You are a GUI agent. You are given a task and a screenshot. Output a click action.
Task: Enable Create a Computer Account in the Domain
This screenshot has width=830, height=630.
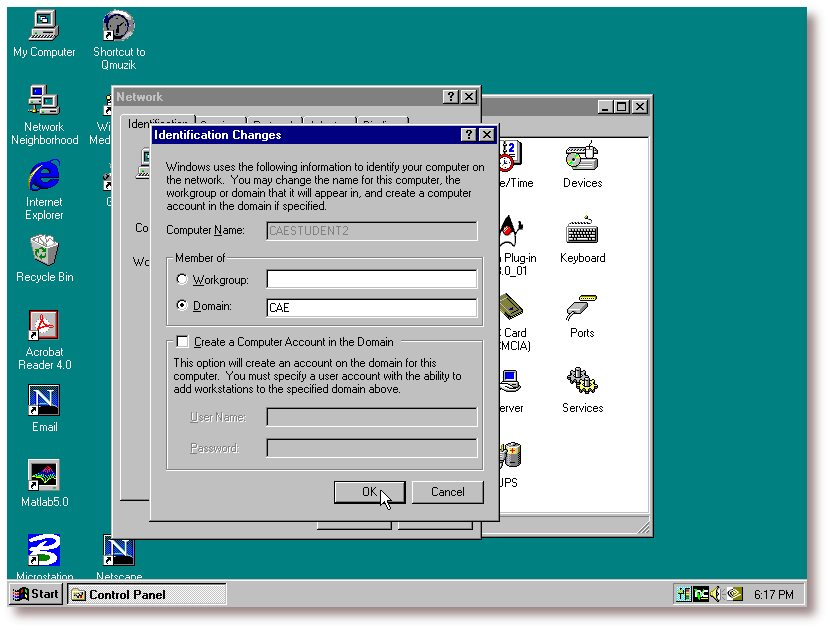click(x=182, y=342)
